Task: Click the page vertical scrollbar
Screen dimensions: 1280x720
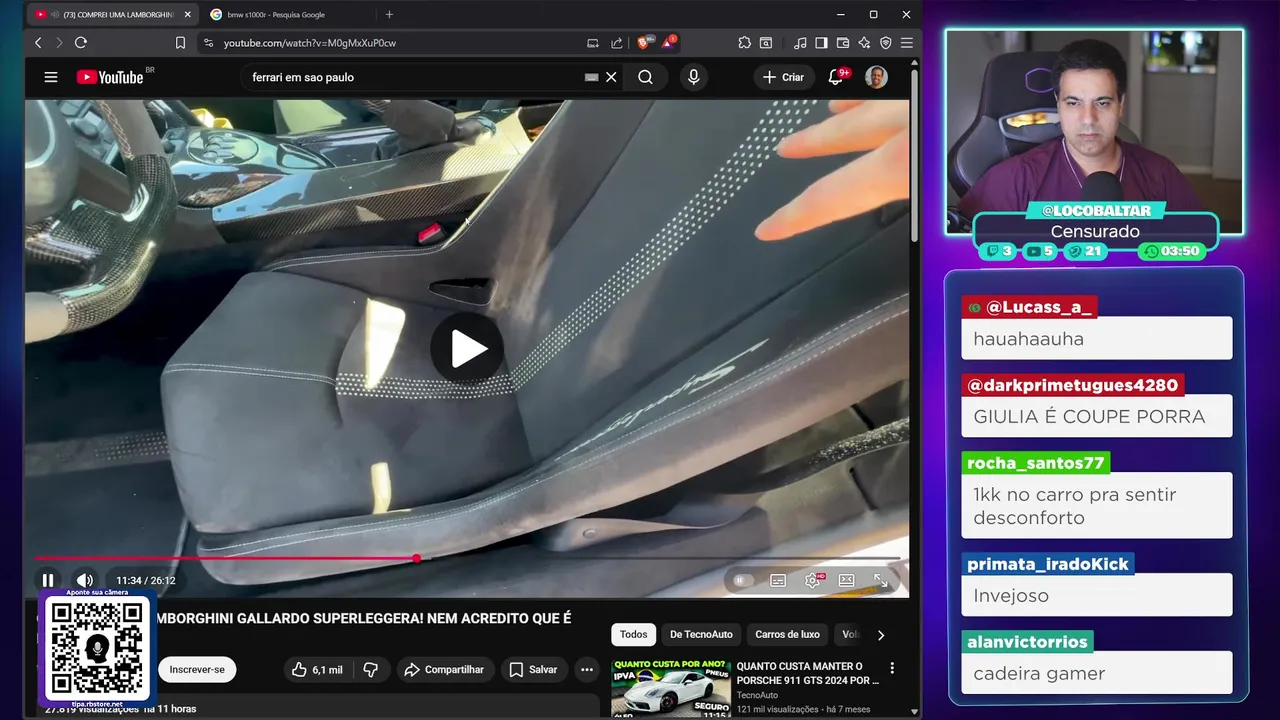Action: pyautogui.click(x=914, y=155)
